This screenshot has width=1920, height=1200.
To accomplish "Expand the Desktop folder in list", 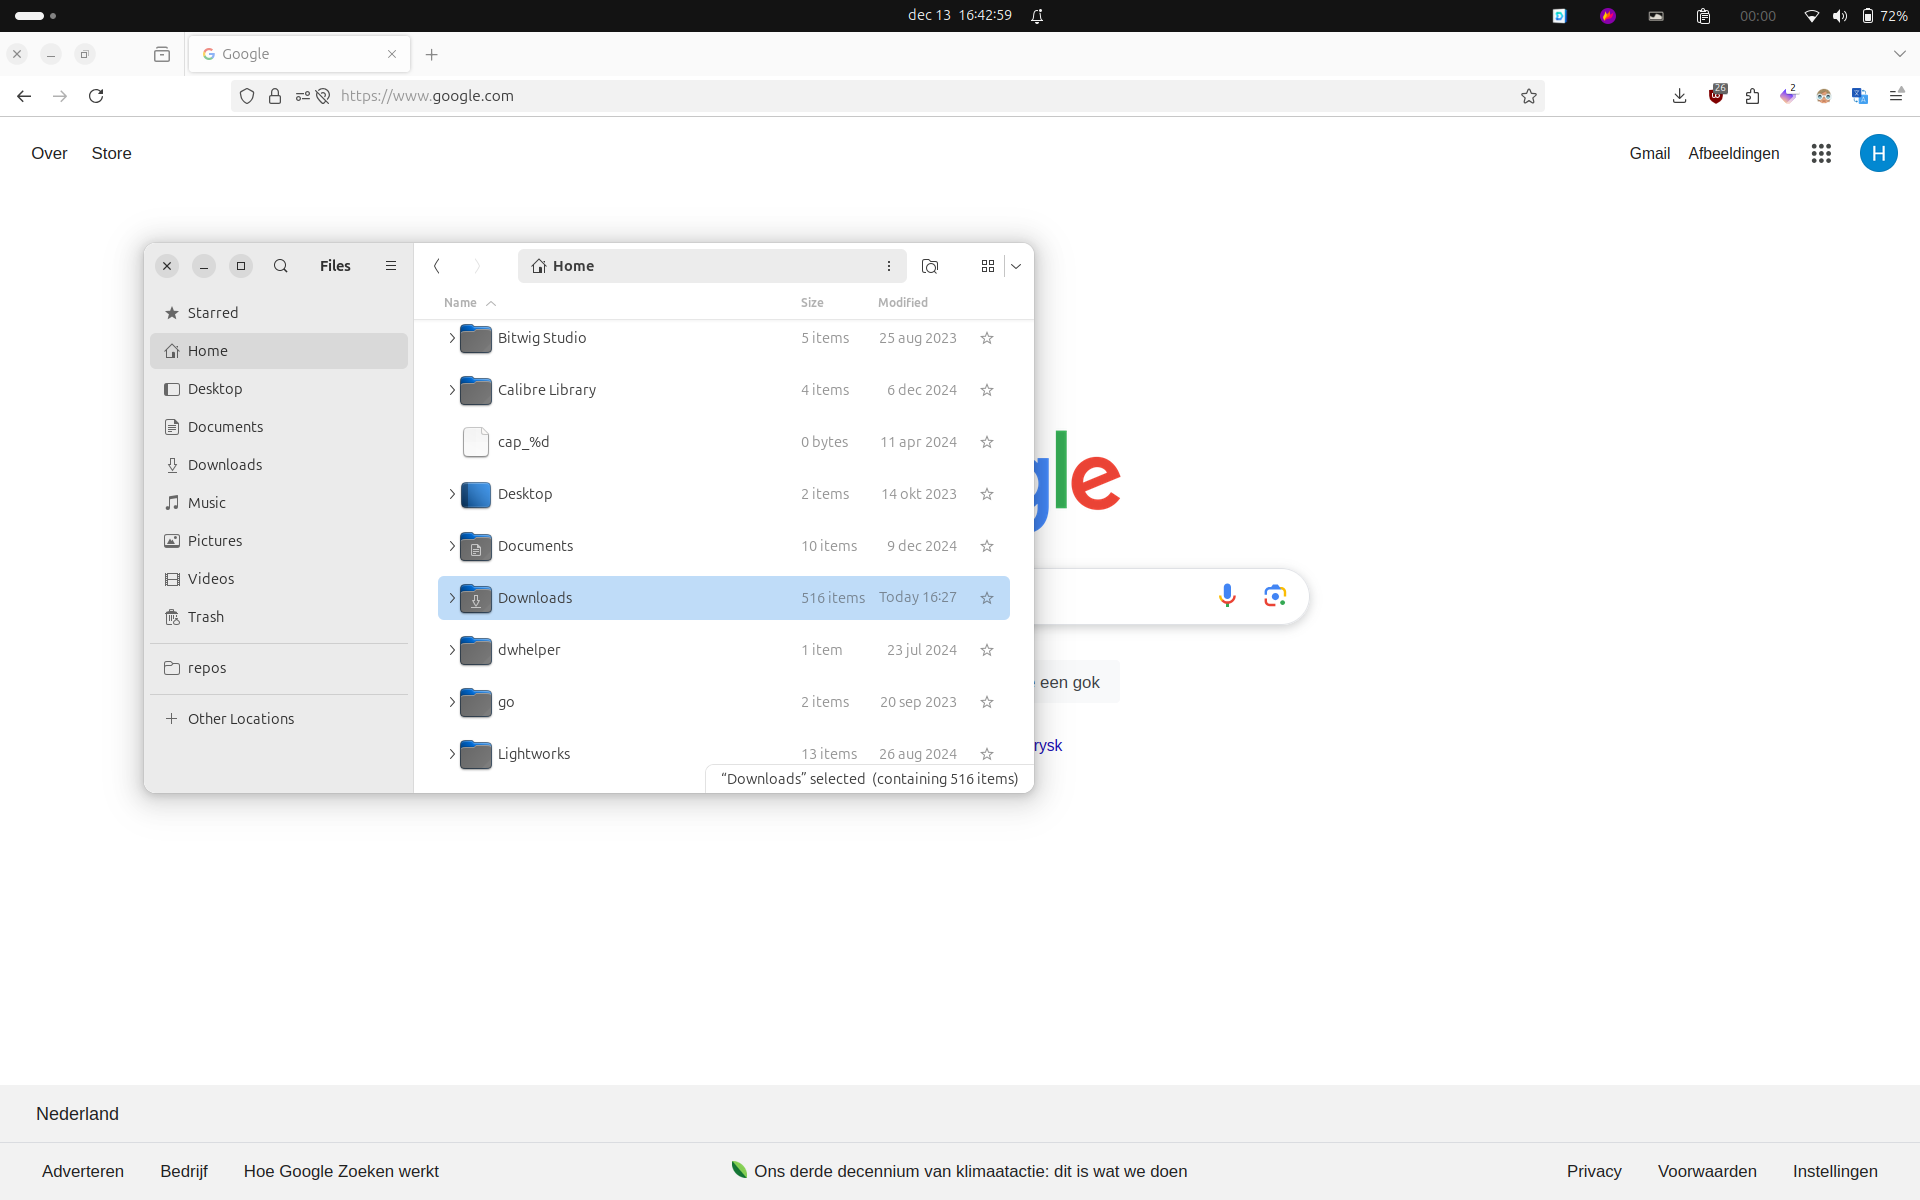I will tap(452, 494).
